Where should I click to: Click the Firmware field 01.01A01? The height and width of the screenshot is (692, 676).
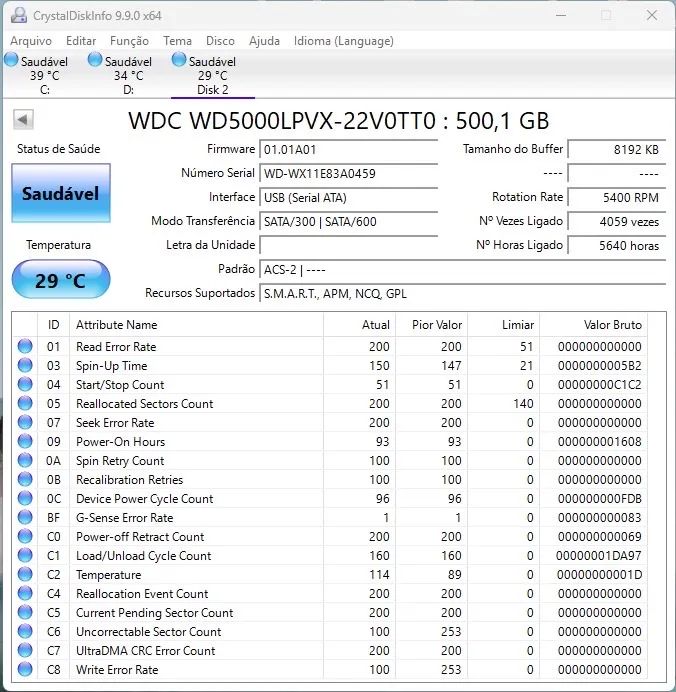click(349, 150)
